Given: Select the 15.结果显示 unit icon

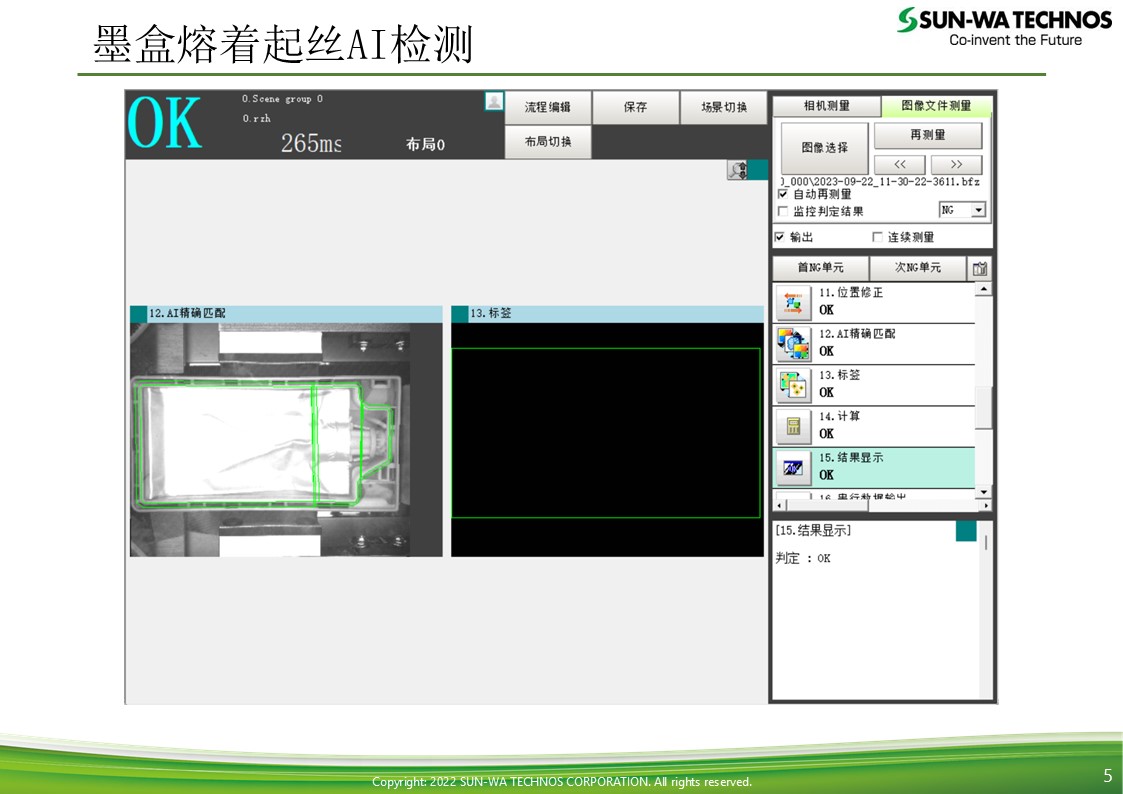Looking at the screenshot, I should coord(793,467).
